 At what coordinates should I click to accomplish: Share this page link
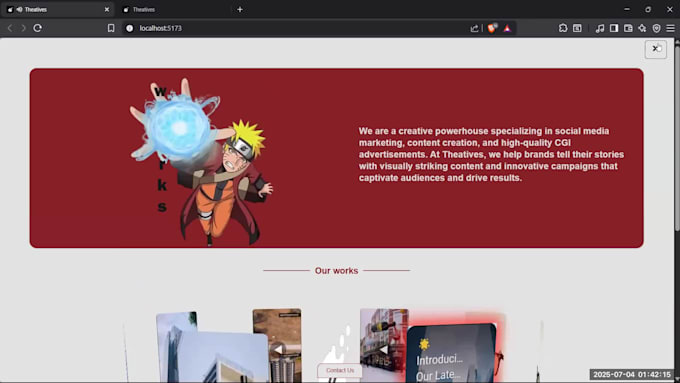(x=474, y=28)
